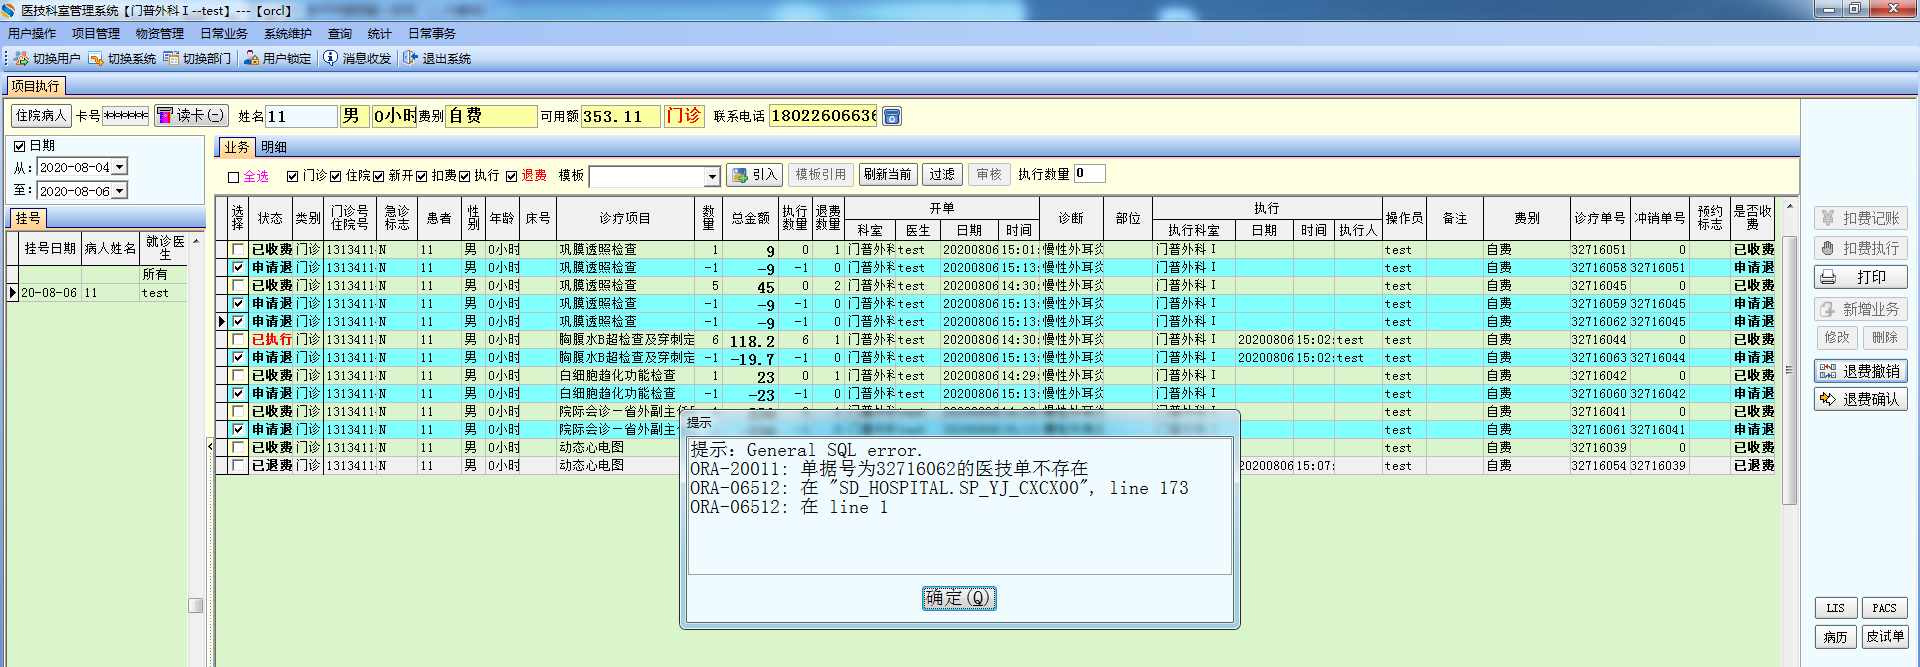Click the 切换部门 switch department icon

point(171,58)
